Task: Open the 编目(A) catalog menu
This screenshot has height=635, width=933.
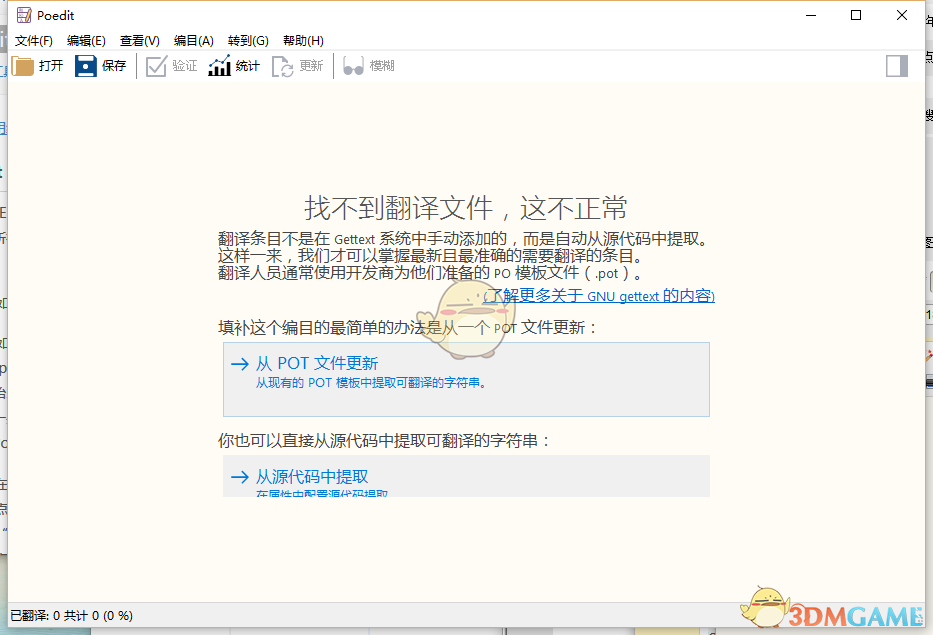Action: click(x=194, y=41)
